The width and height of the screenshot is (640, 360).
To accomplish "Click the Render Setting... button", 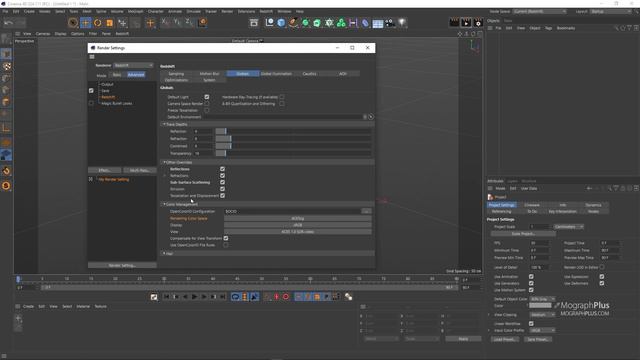I will tap(122, 265).
